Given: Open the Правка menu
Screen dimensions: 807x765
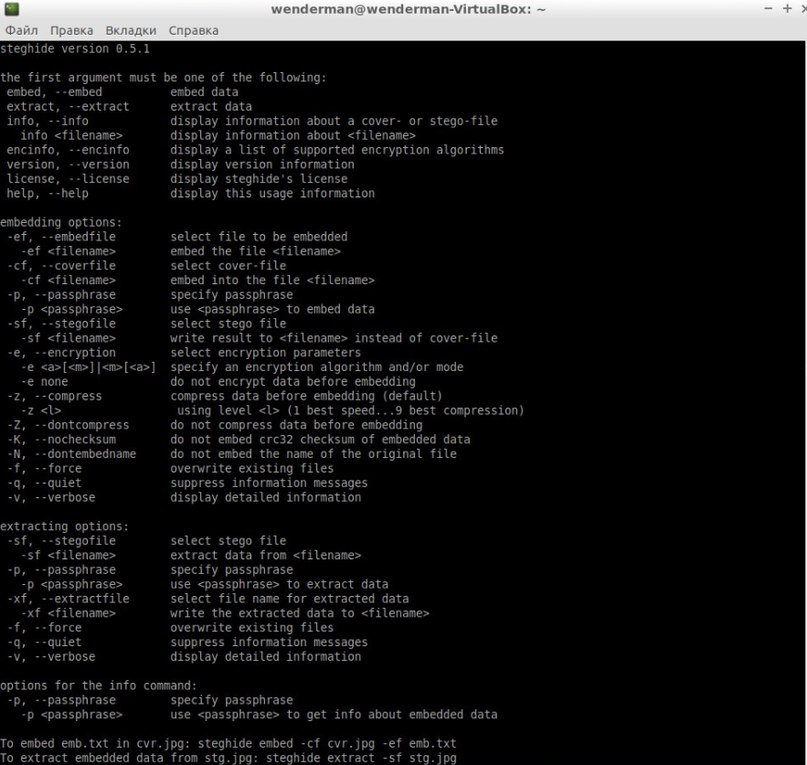Looking at the screenshot, I should pos(71,31).
